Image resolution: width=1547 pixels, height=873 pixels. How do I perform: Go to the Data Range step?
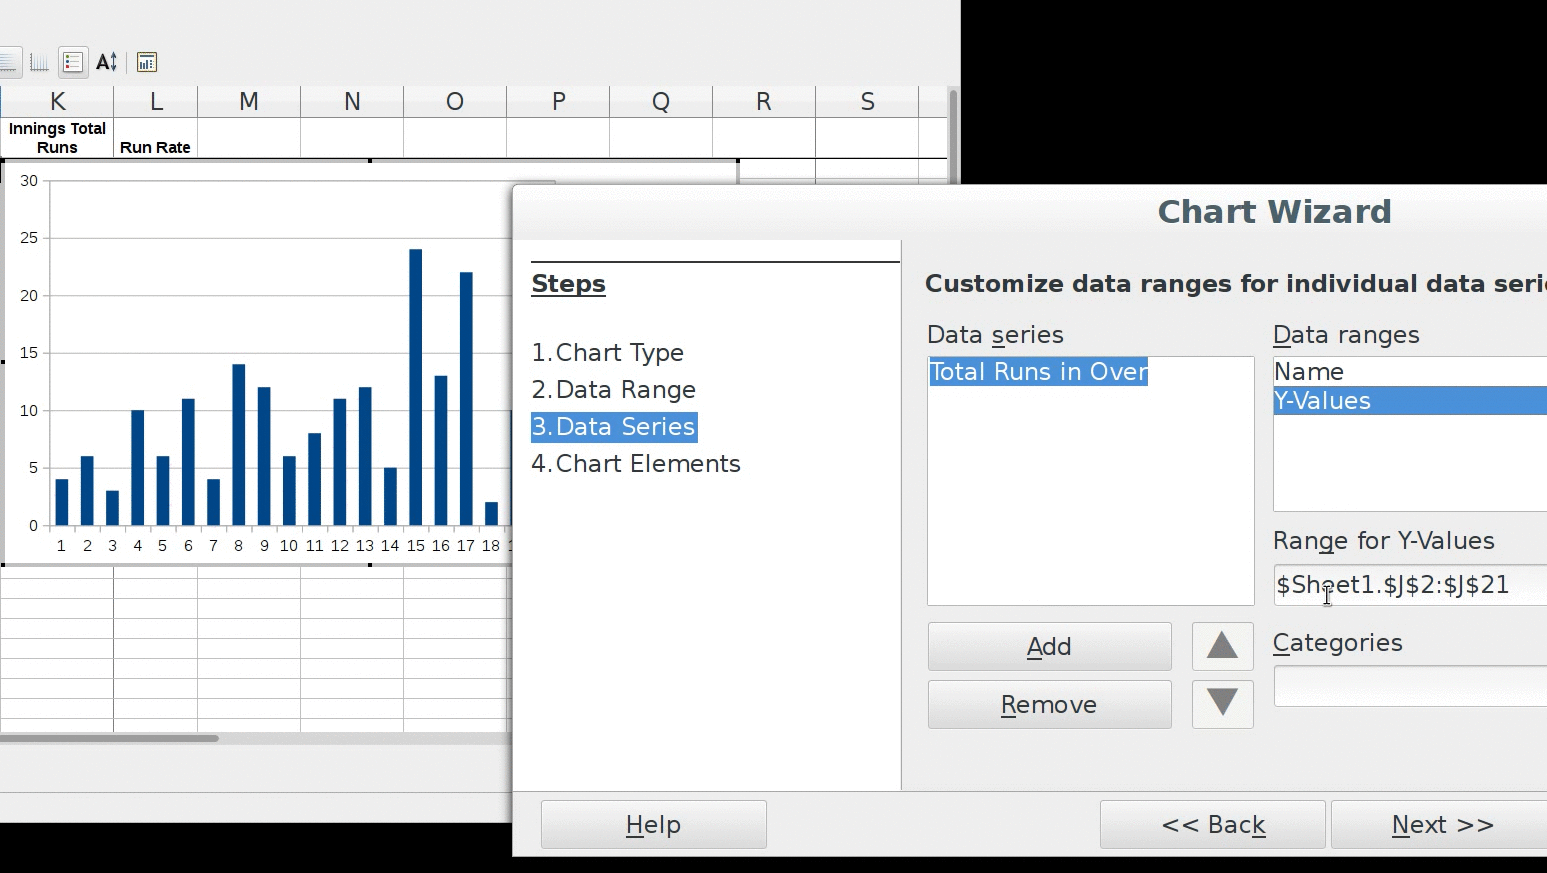coord(614,390)
